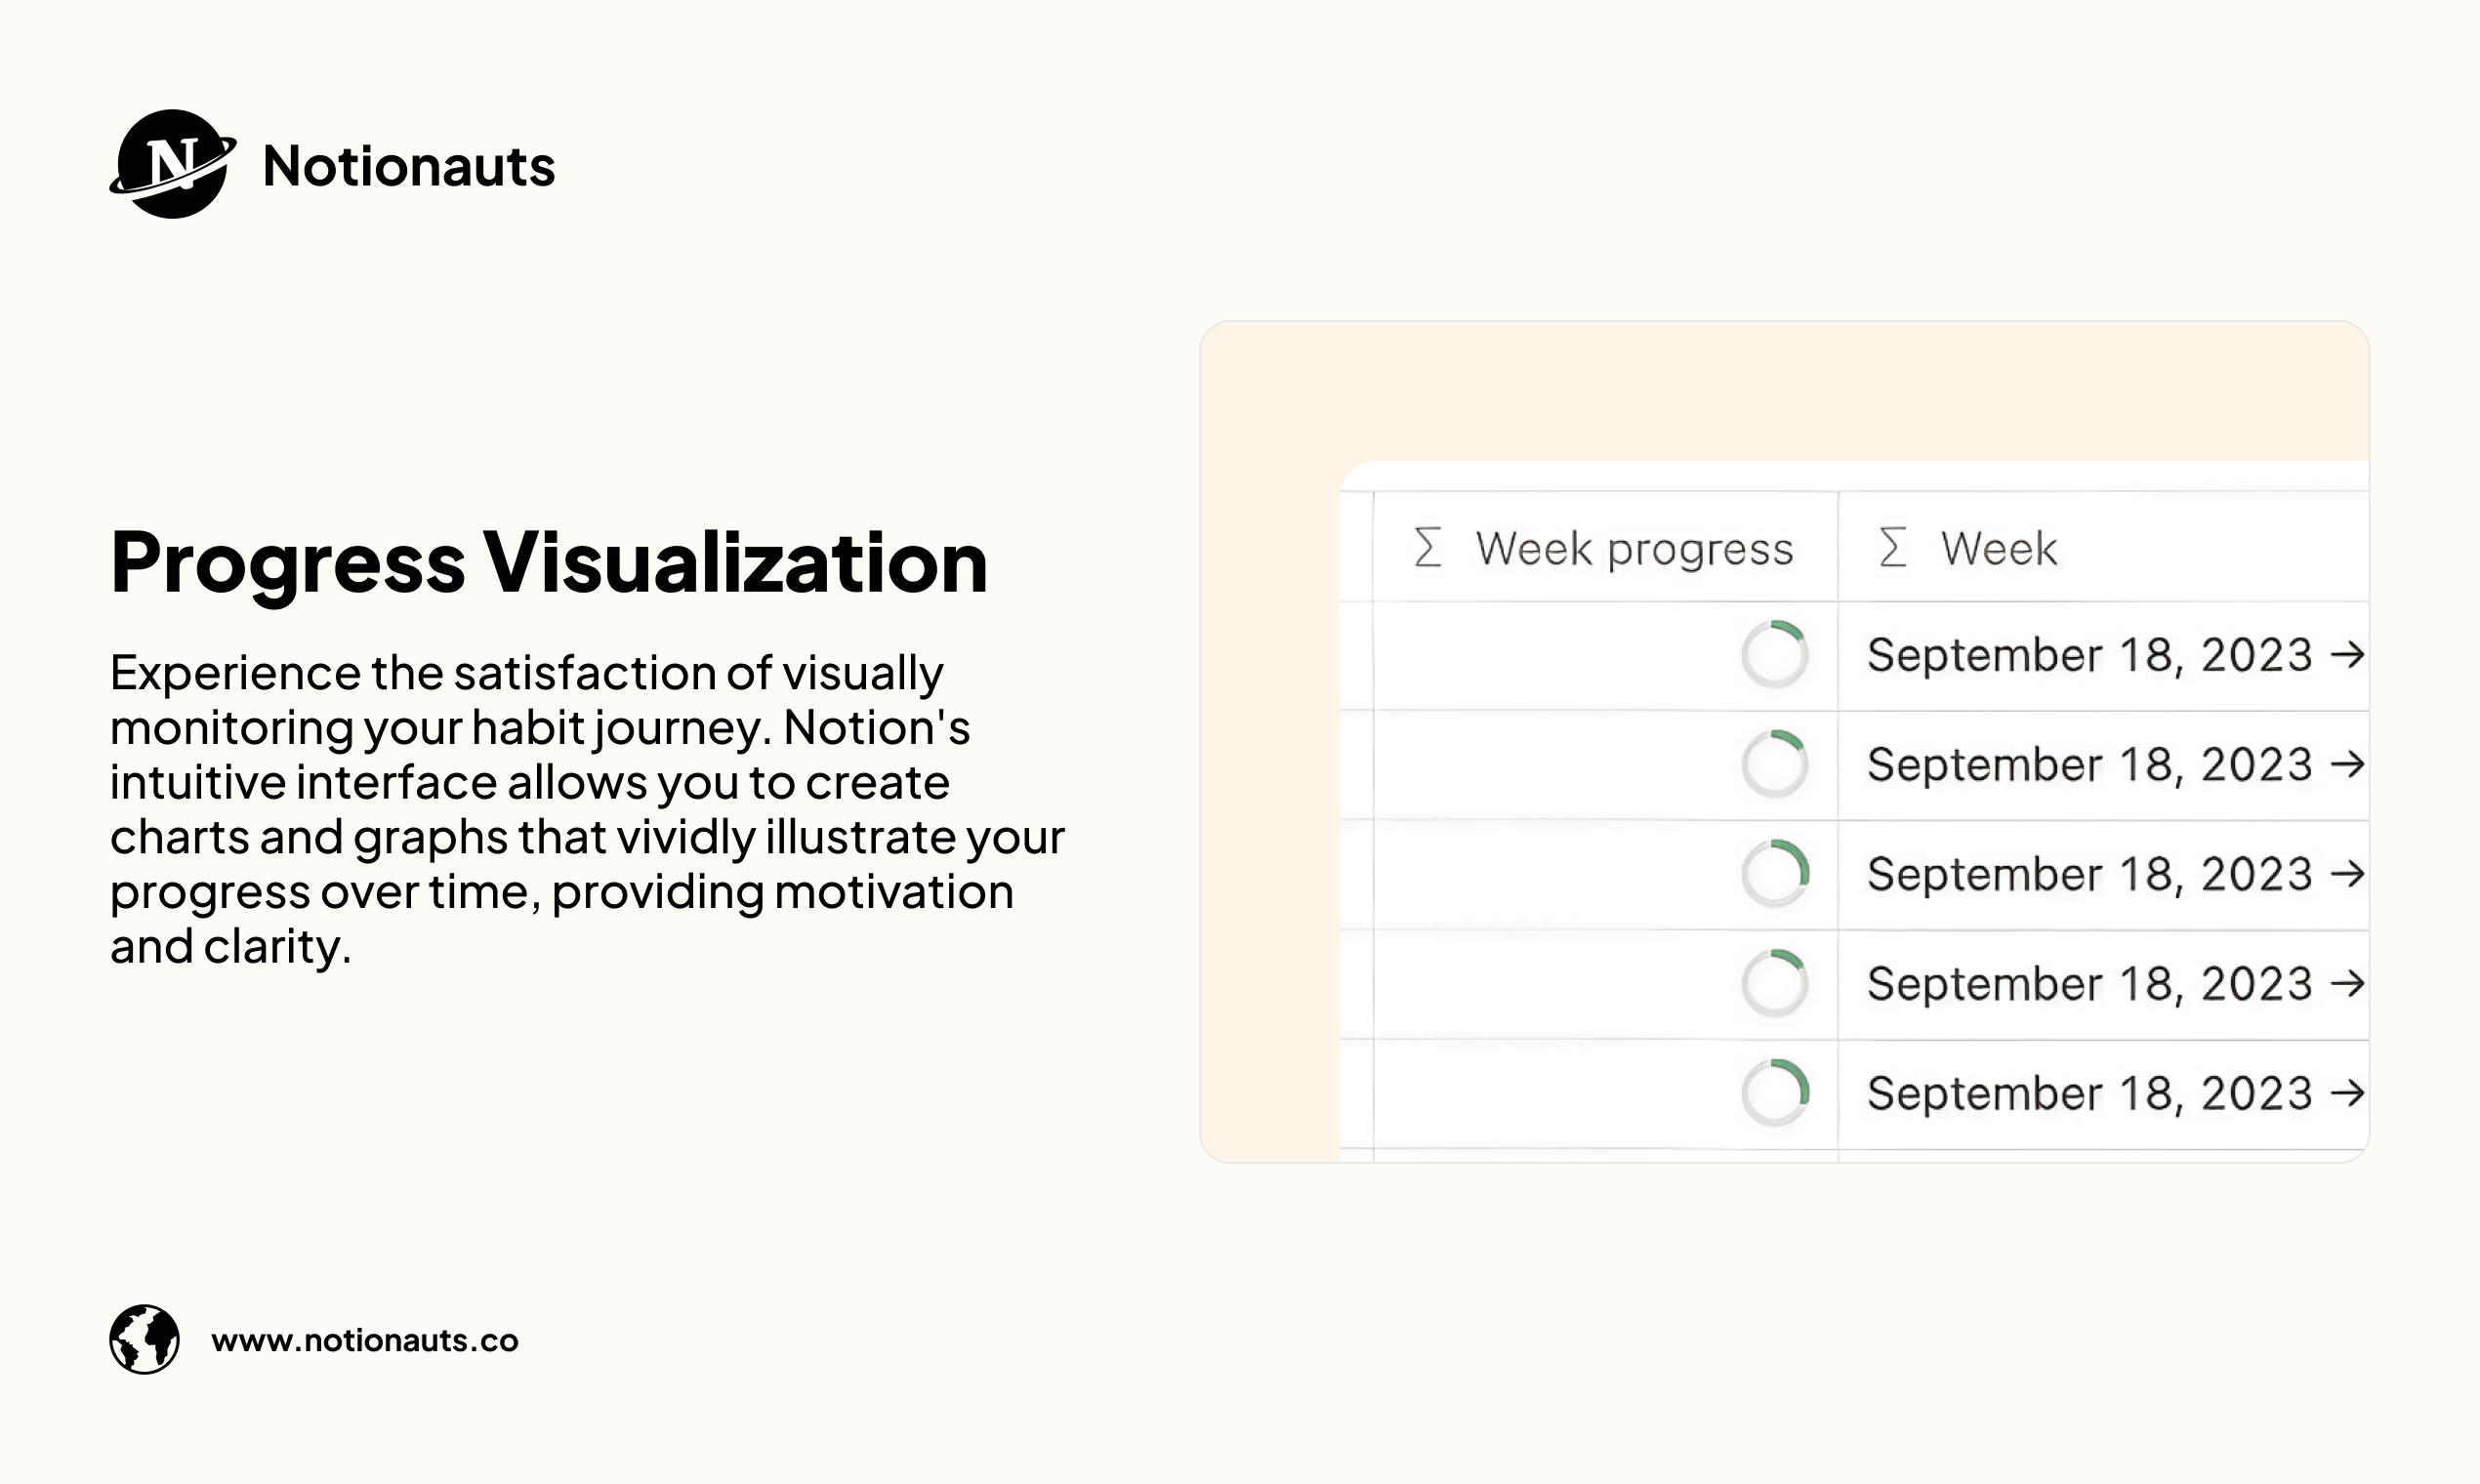This screenshot has height=1484, width=2480.
Task: Click the Progress Visualization heading
Action: 549,563
